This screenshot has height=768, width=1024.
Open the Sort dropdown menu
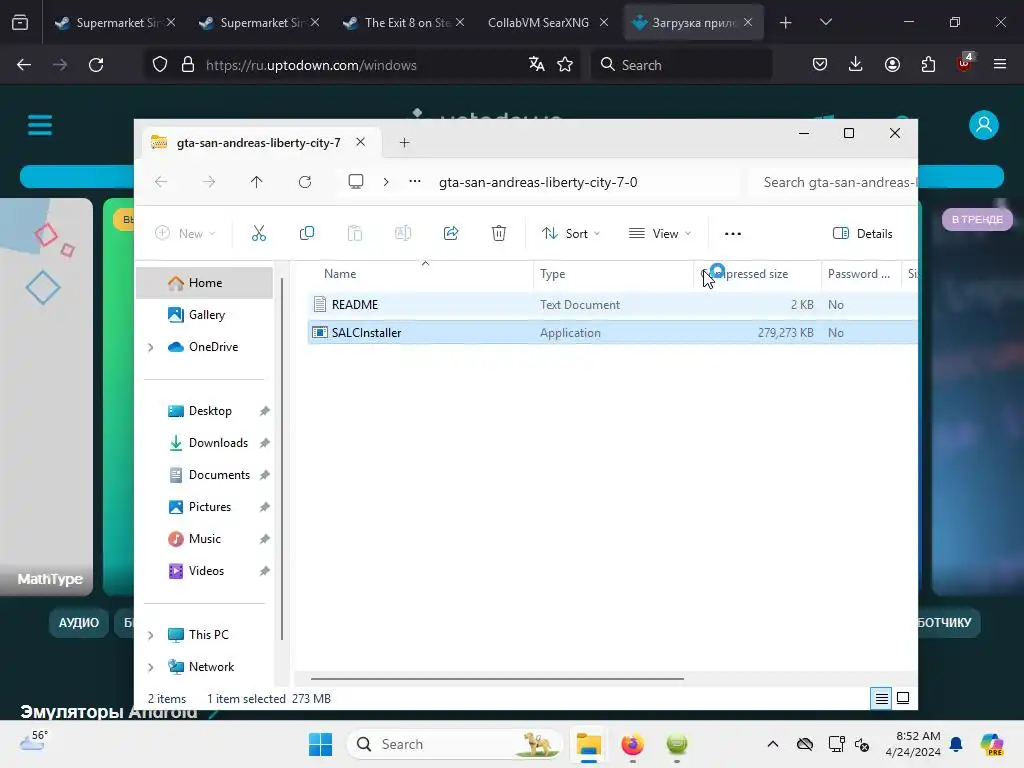click(571, 233)
